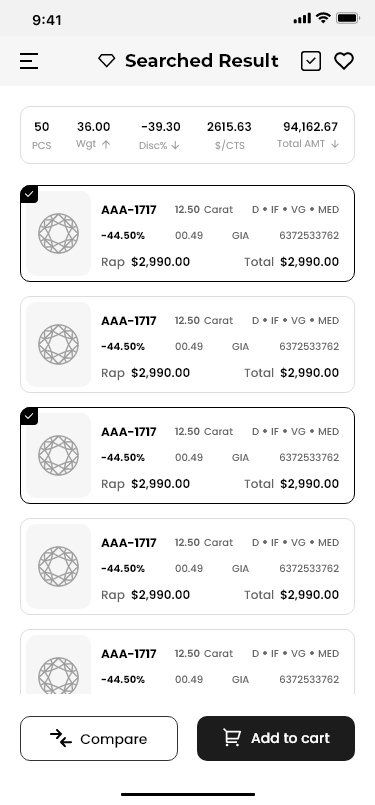Open the $/CTS summary column
The height and width of the screenshot is (805, 375).
(x=229, y=136)
